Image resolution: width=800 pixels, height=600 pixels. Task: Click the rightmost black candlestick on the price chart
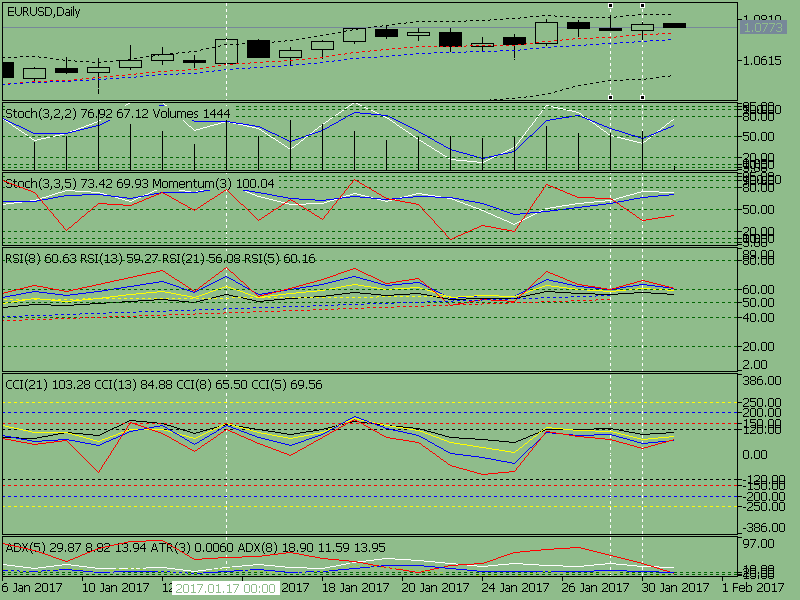click(674, 25)
